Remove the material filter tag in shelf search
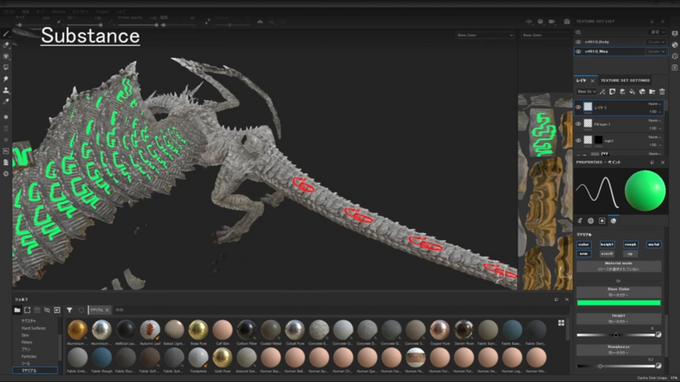 coord(108,310)
